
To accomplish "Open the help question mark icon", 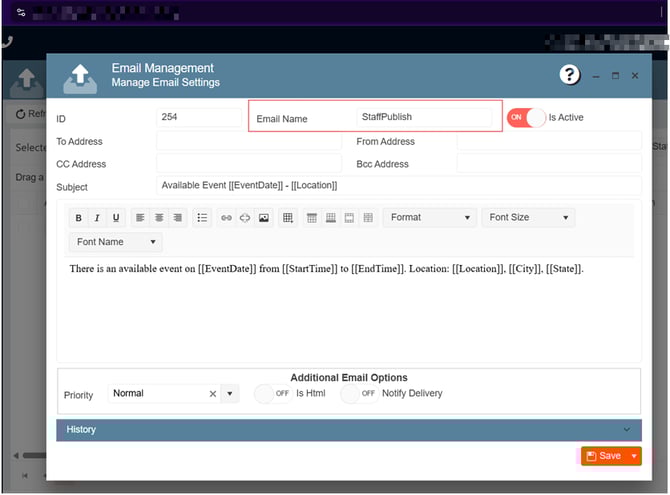I will [570, 75].
